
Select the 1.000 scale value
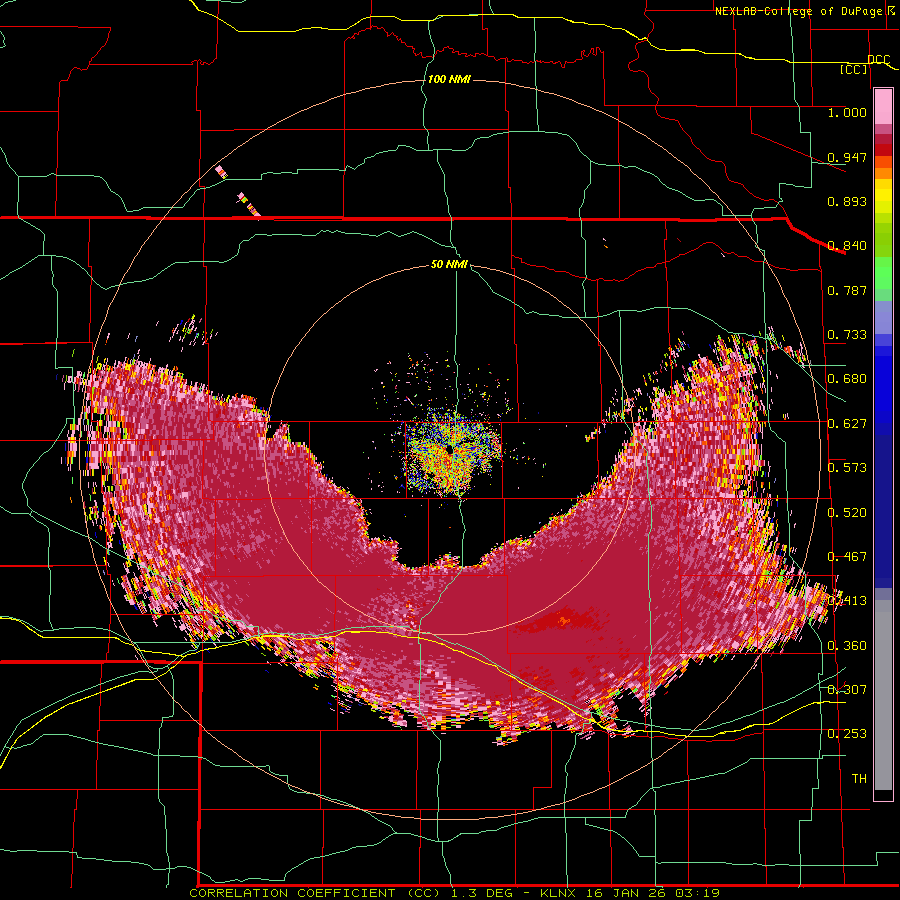click(847, 112)
